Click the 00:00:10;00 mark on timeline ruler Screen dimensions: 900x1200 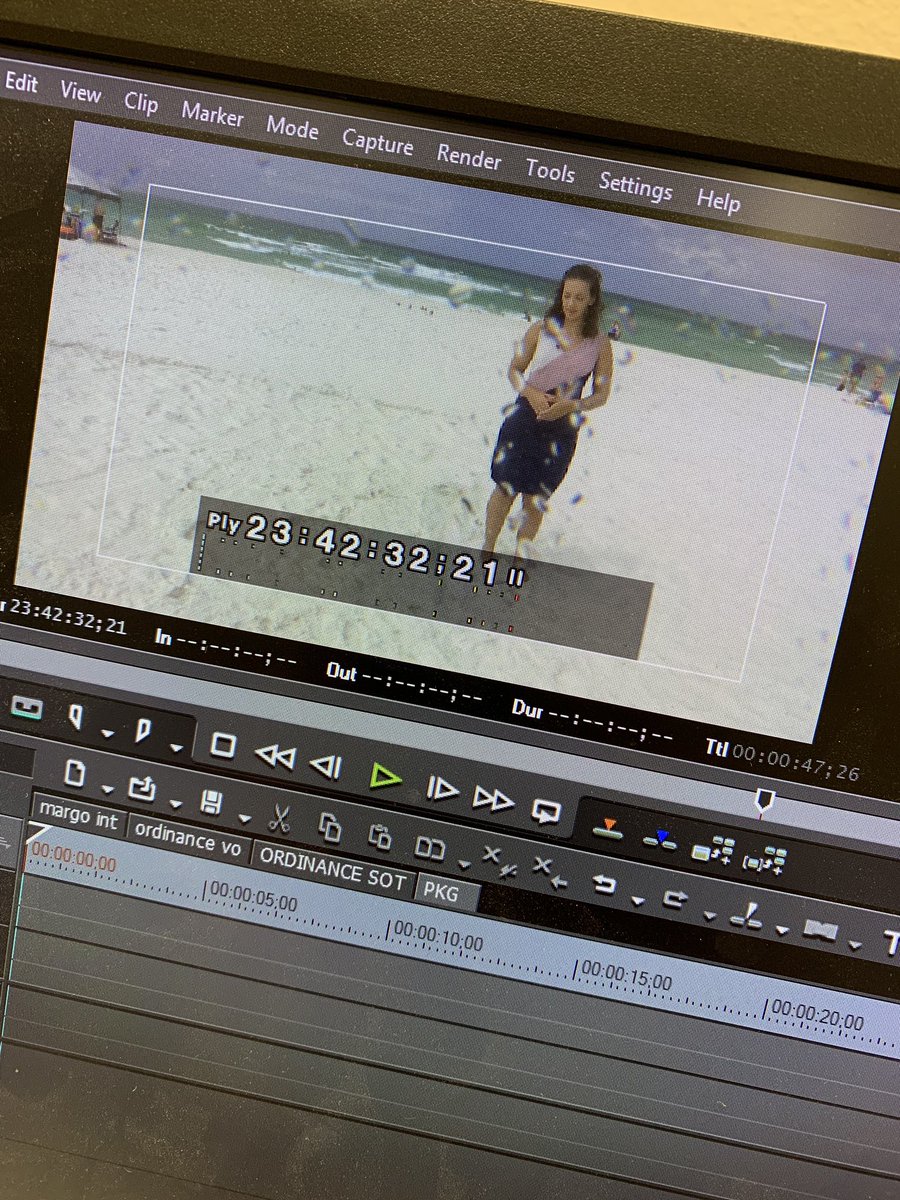pos(438,935)
